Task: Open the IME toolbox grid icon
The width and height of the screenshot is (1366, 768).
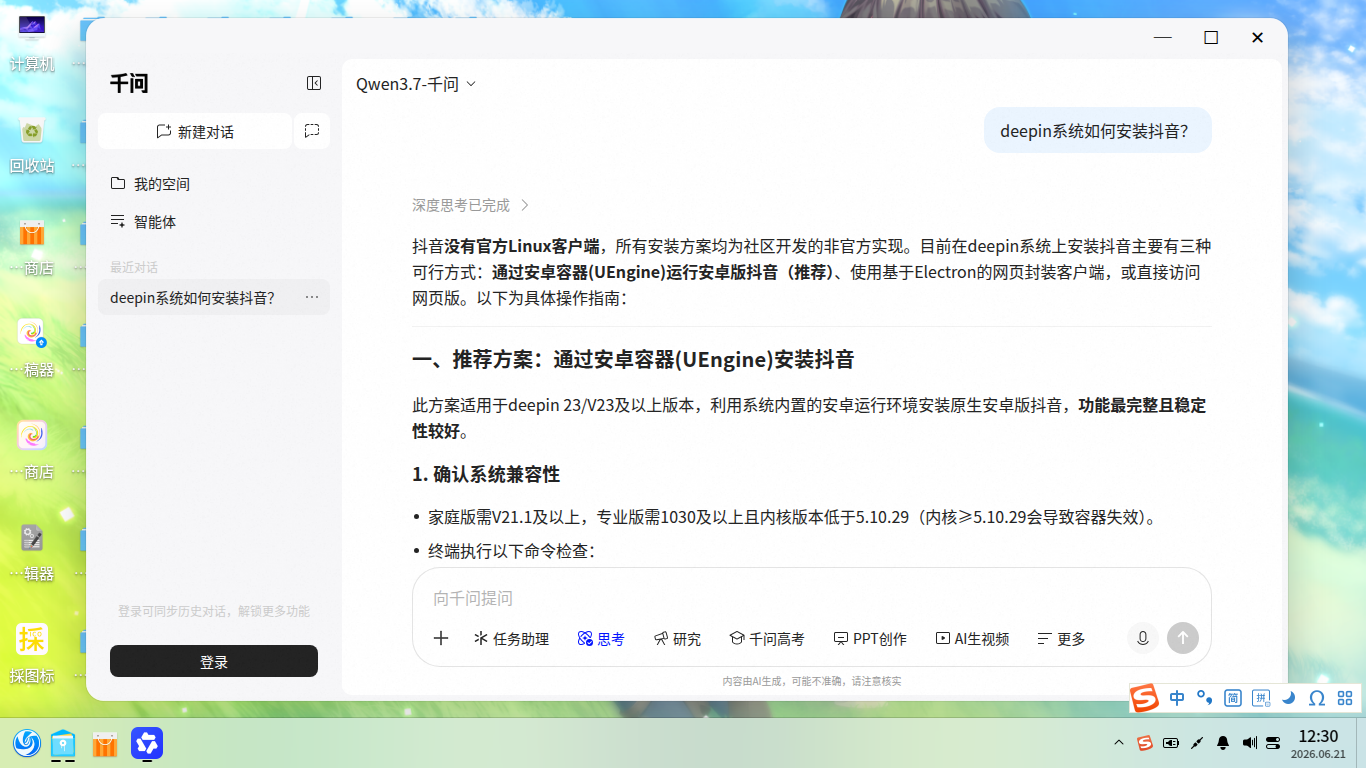Action: (x=1345, y=697)
